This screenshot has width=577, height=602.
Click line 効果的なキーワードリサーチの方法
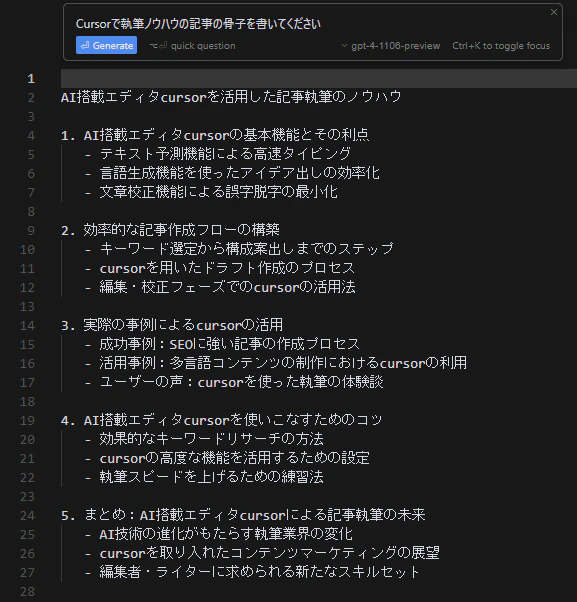pos(212,439)
